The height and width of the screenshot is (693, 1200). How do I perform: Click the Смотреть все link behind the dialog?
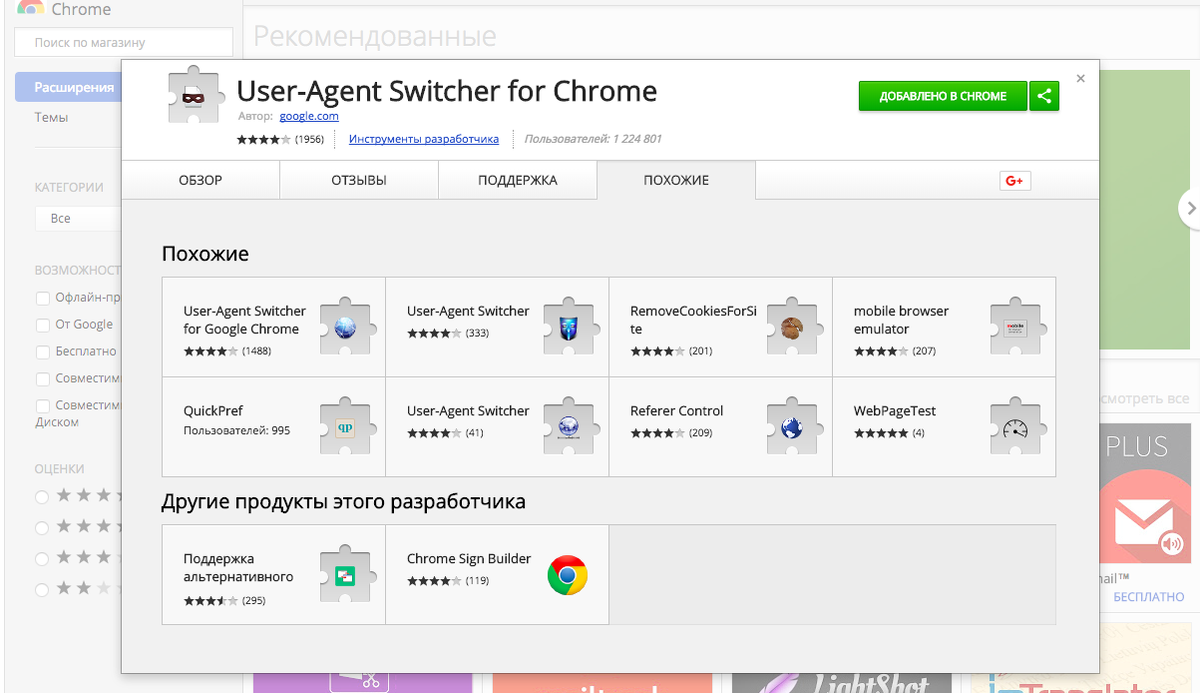(1145, 398)
